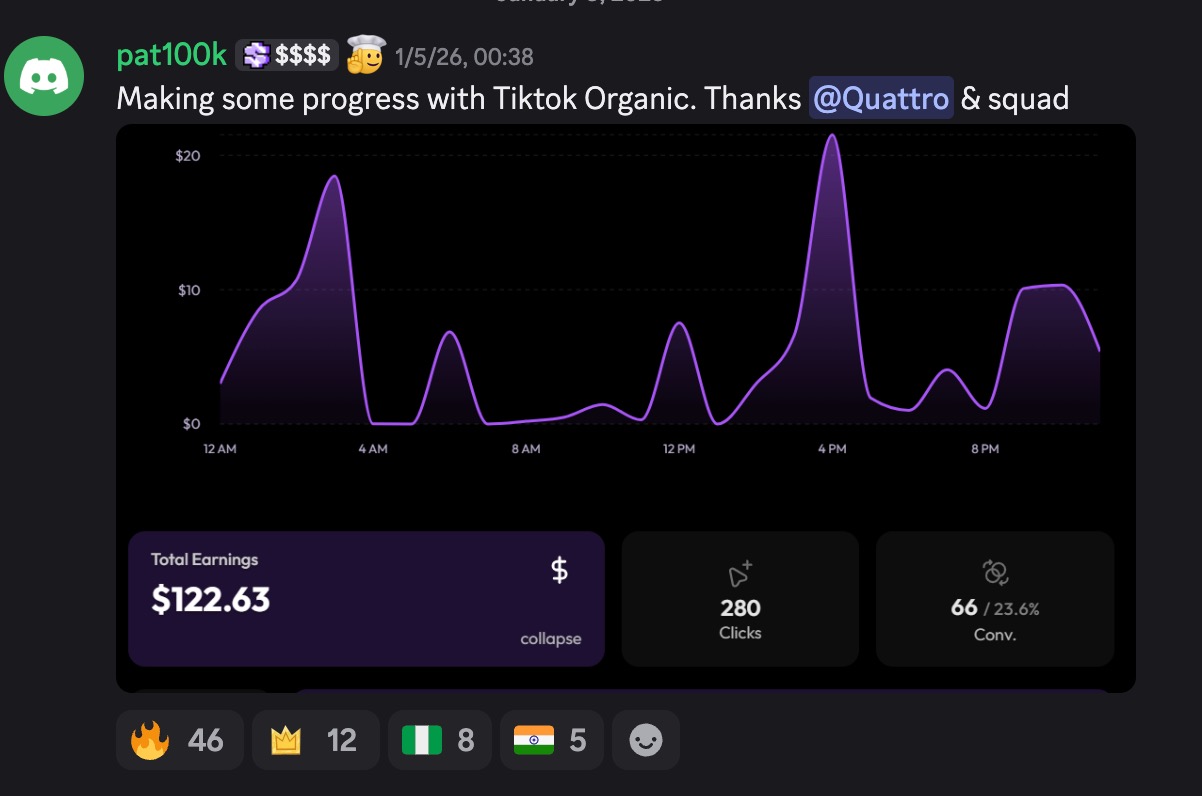Click the chart's highest peak near 4 PM

[x=831, y=136]
